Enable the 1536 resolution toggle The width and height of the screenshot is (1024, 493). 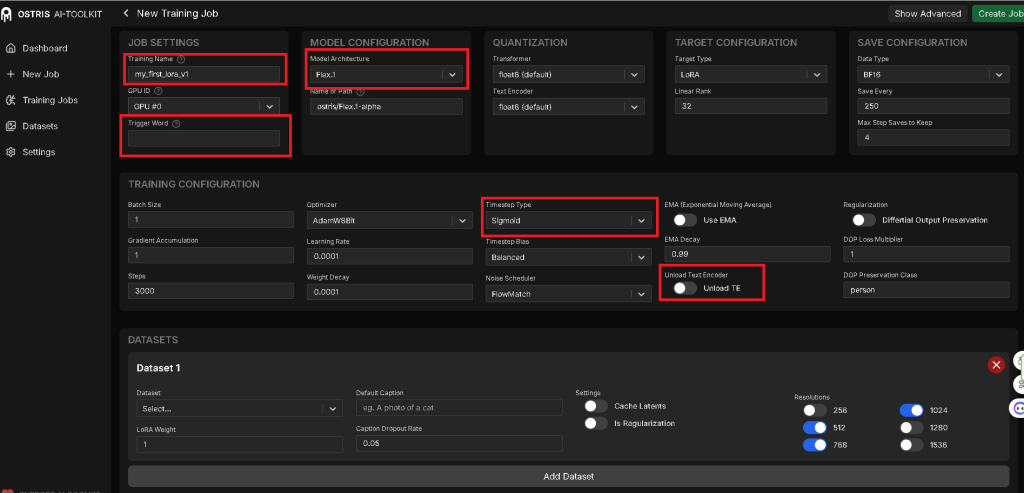tap(911, 445)
